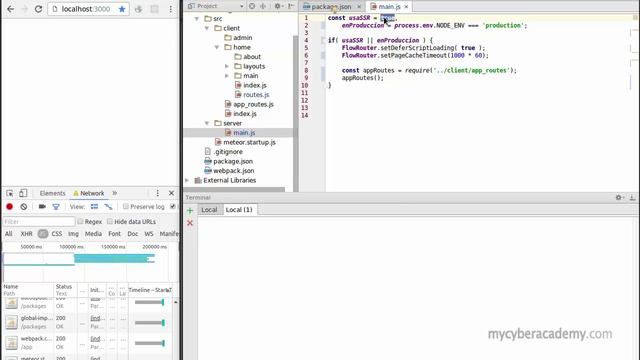Expand External Libraries node
This screenshot has width=640, height=360.
tap(187, 180)
